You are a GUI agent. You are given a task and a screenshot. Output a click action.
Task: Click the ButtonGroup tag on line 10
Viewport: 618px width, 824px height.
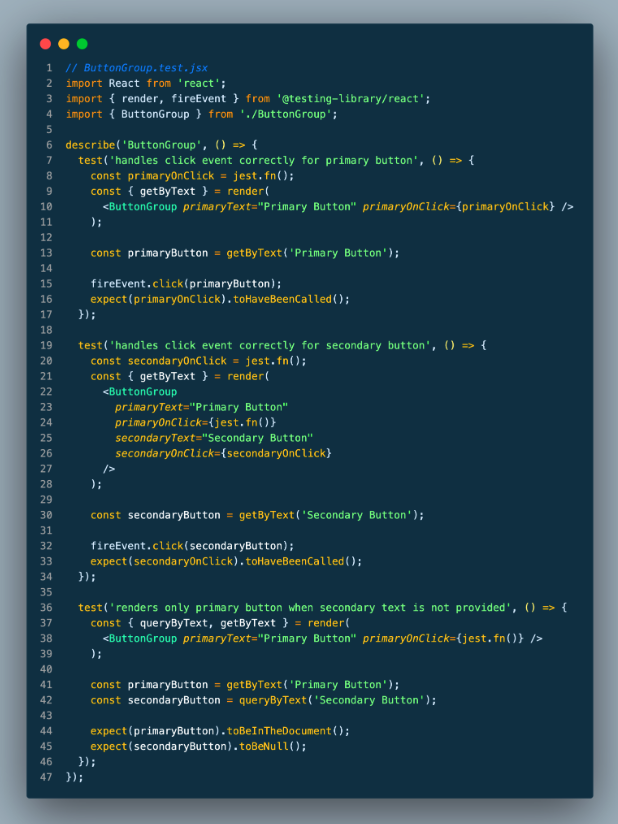[x=143, y=207]
